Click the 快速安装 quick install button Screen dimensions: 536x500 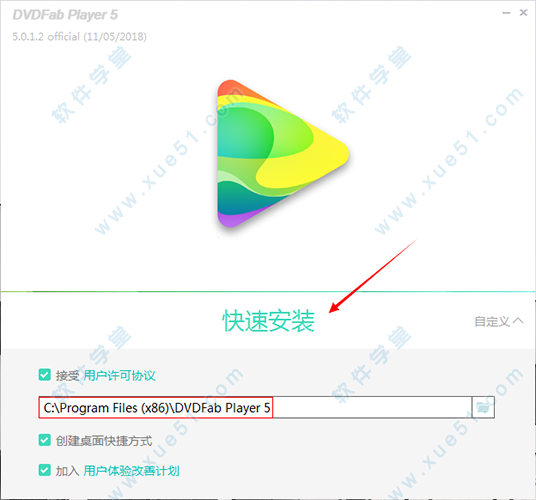(268, 321)
